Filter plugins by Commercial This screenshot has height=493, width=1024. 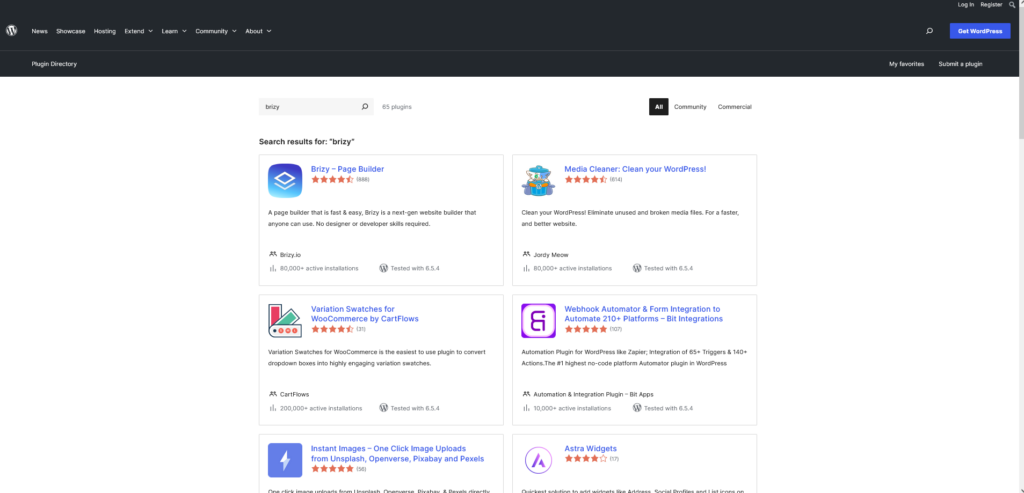coord(735,106)
